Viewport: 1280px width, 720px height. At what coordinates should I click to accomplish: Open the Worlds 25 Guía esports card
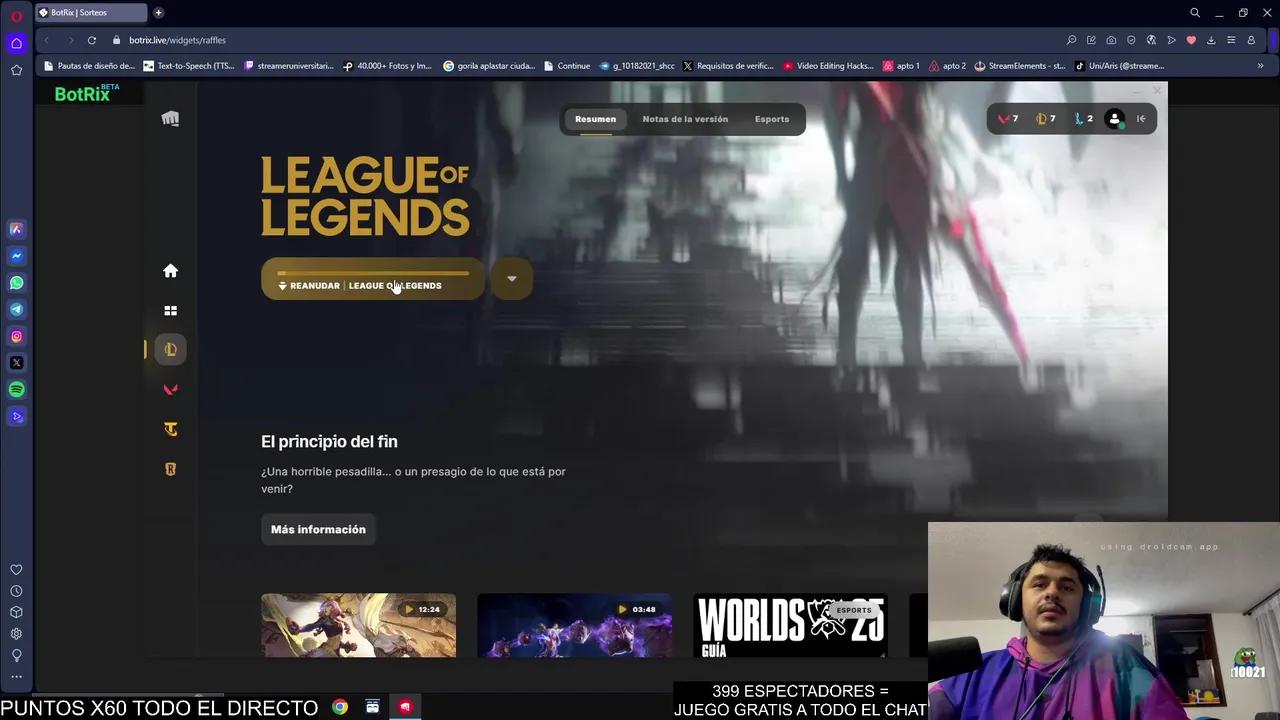coord(790,626)
